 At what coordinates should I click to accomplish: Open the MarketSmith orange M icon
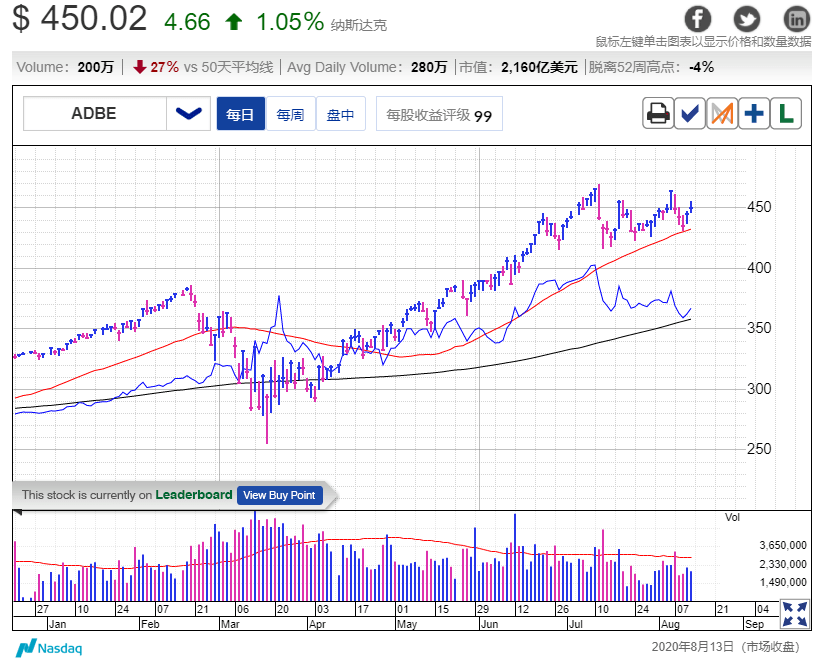pyautogui.click(x=722, y=113)
